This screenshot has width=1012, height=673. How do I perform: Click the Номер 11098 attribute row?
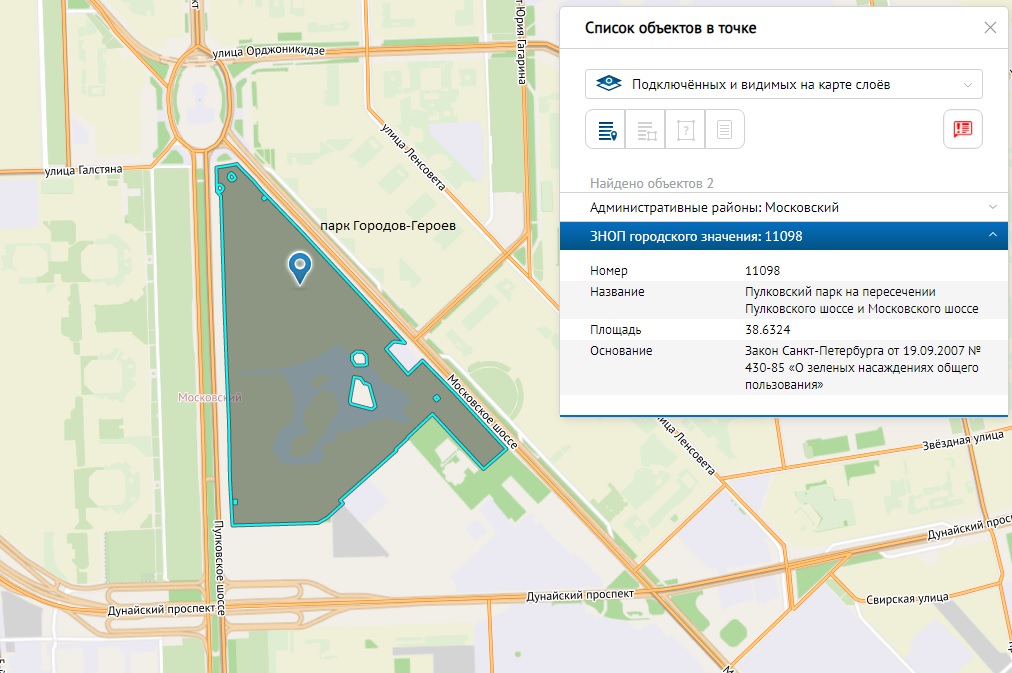[783, 271]
